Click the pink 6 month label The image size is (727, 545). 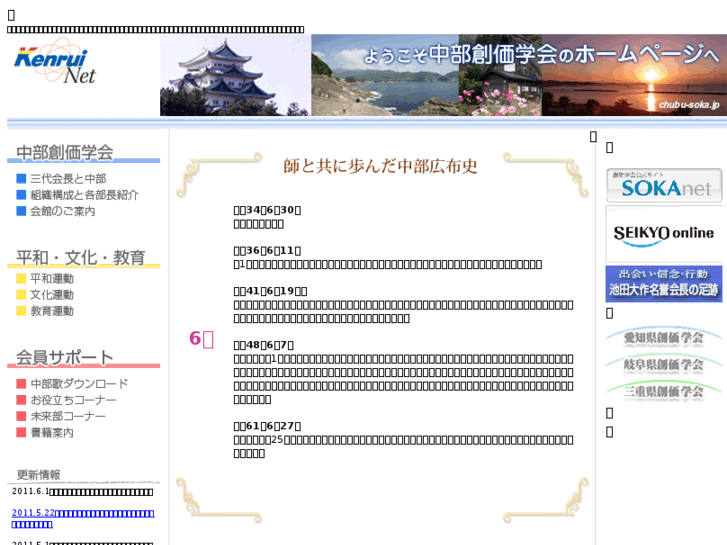pyautogui.click(x=201, y=339)
